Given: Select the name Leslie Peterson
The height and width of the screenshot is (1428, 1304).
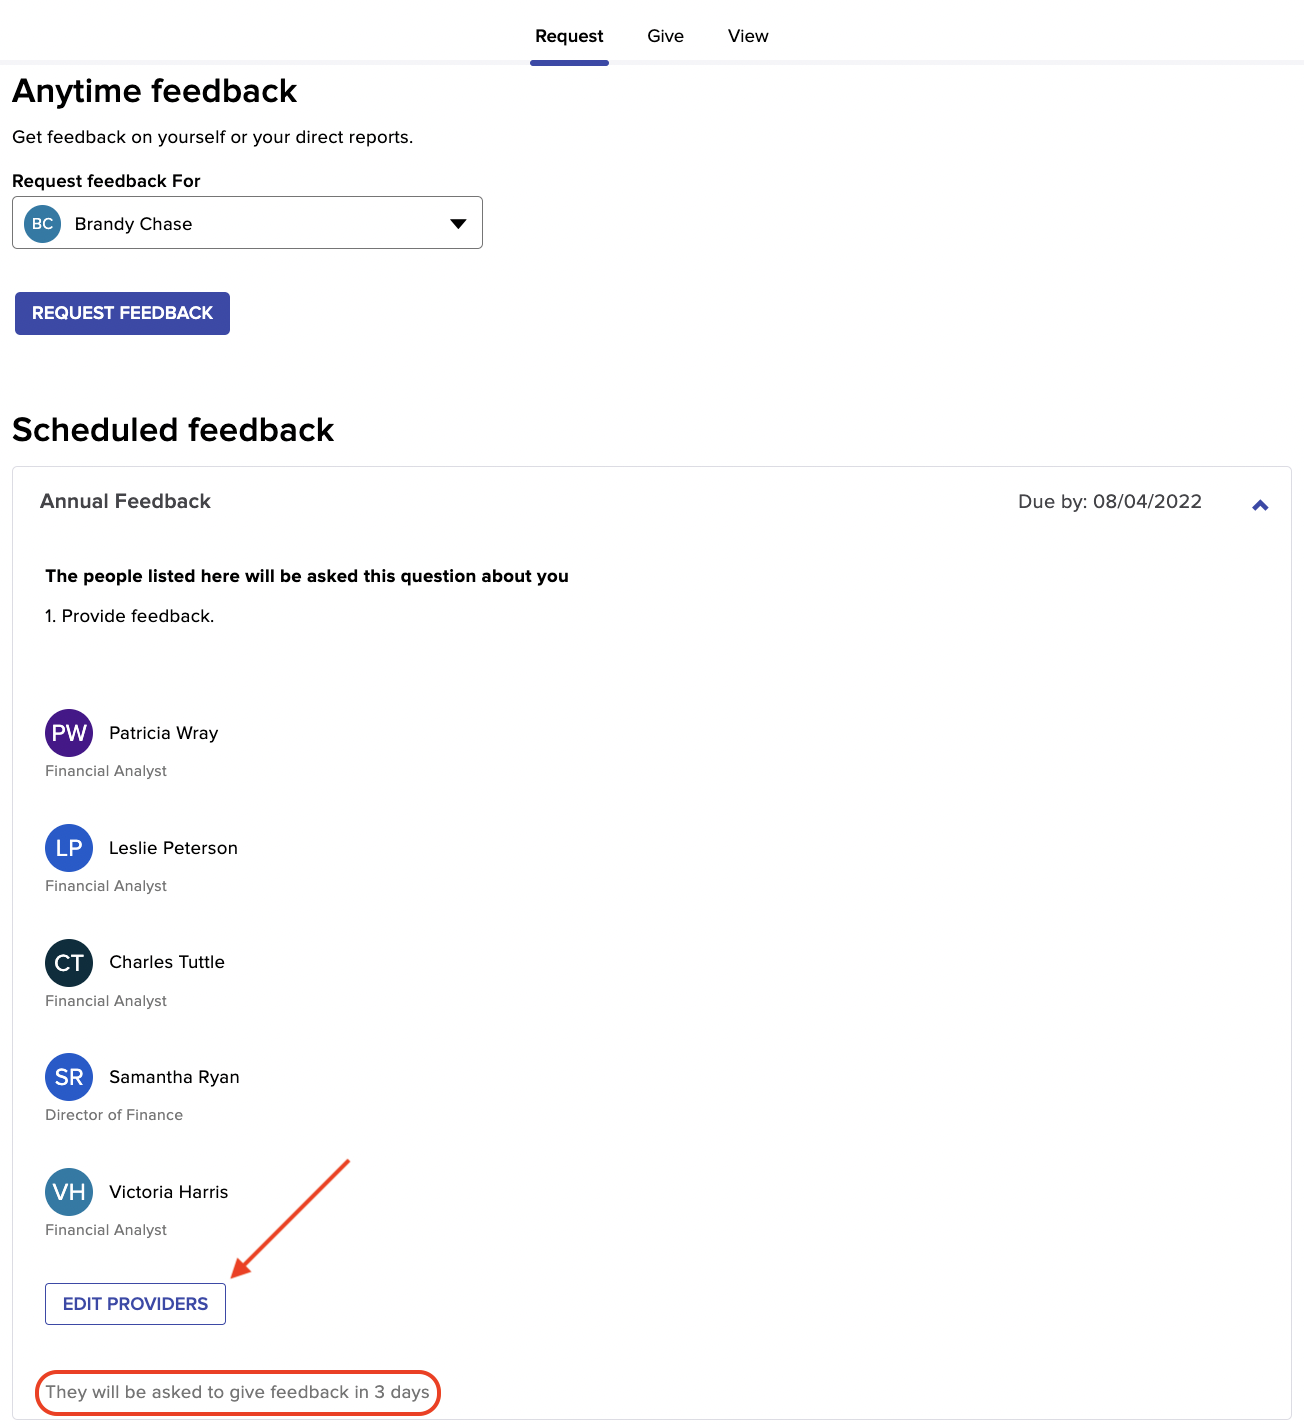Looking at the screenshot, I should coord(173,848).
